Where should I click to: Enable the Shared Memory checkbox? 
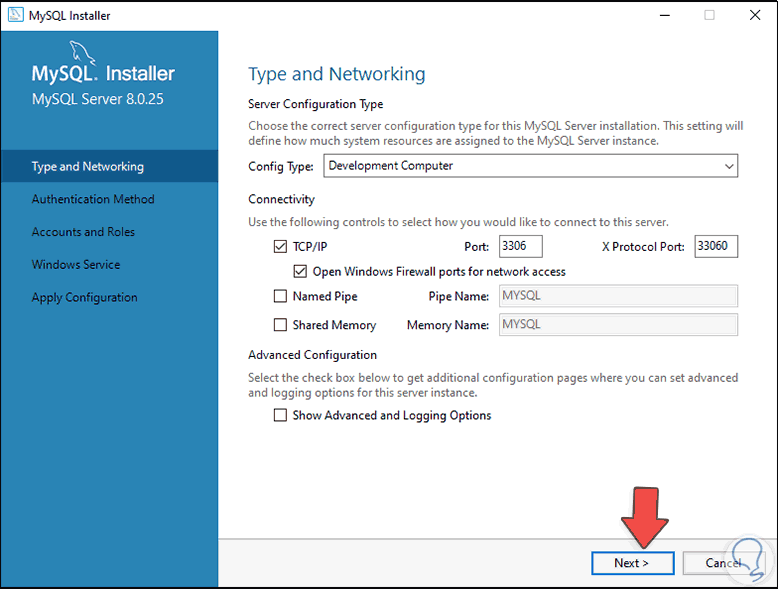[x=280, y=325]
